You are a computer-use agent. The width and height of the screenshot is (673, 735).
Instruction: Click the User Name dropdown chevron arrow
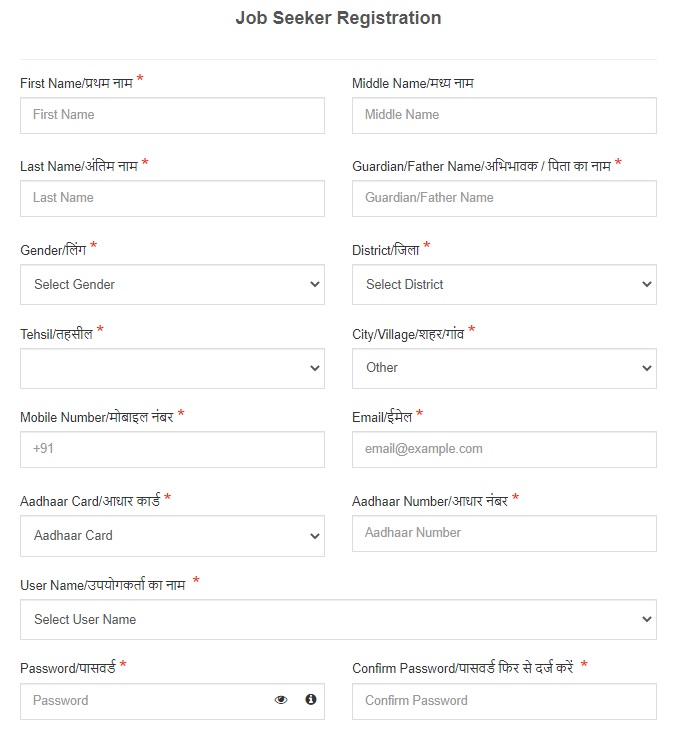tap(646, 619)
